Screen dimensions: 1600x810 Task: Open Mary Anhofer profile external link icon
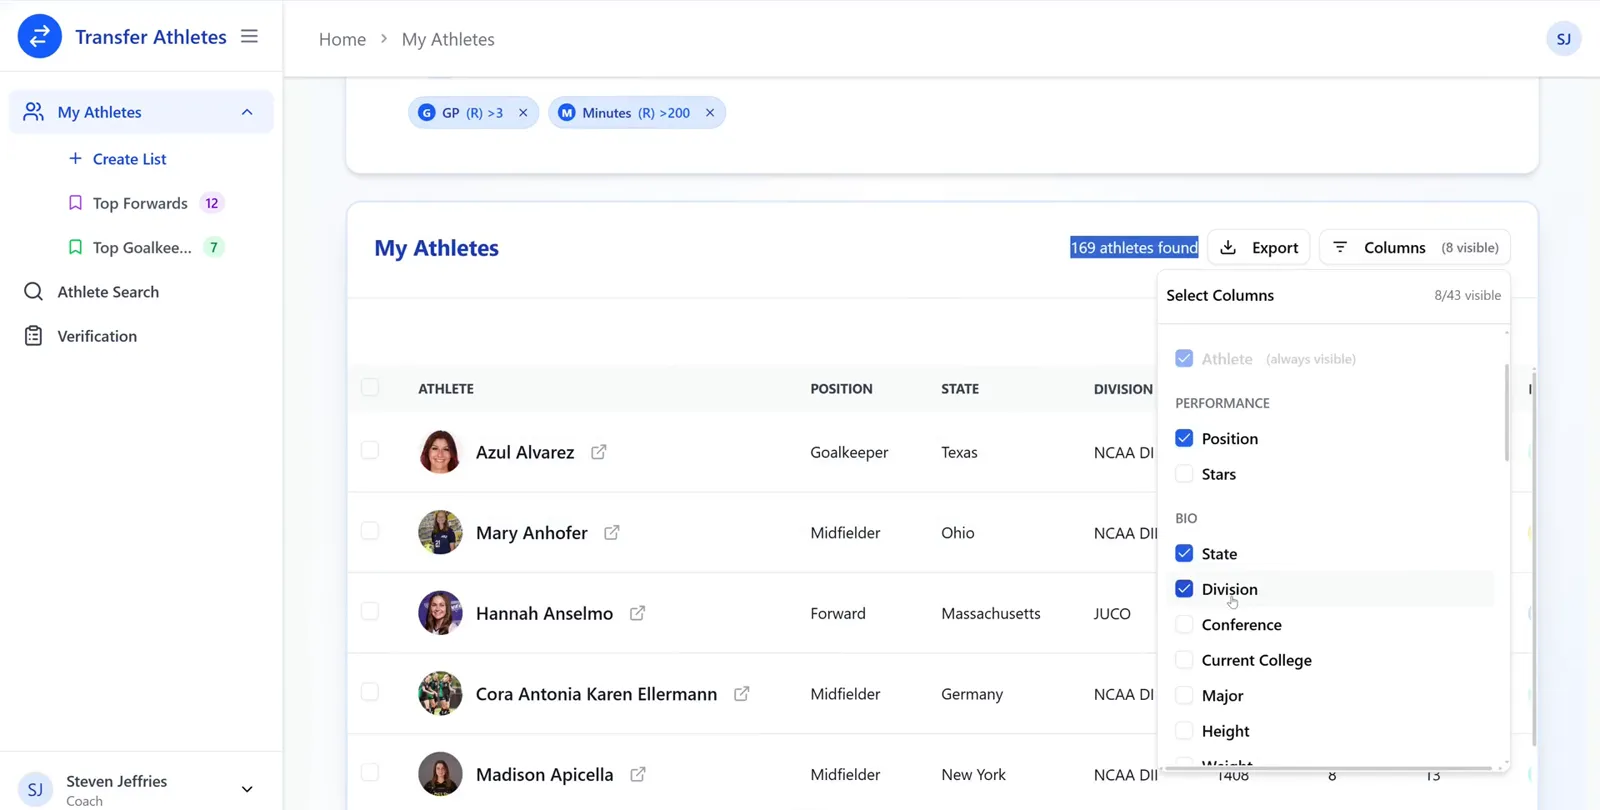[612, 533]
